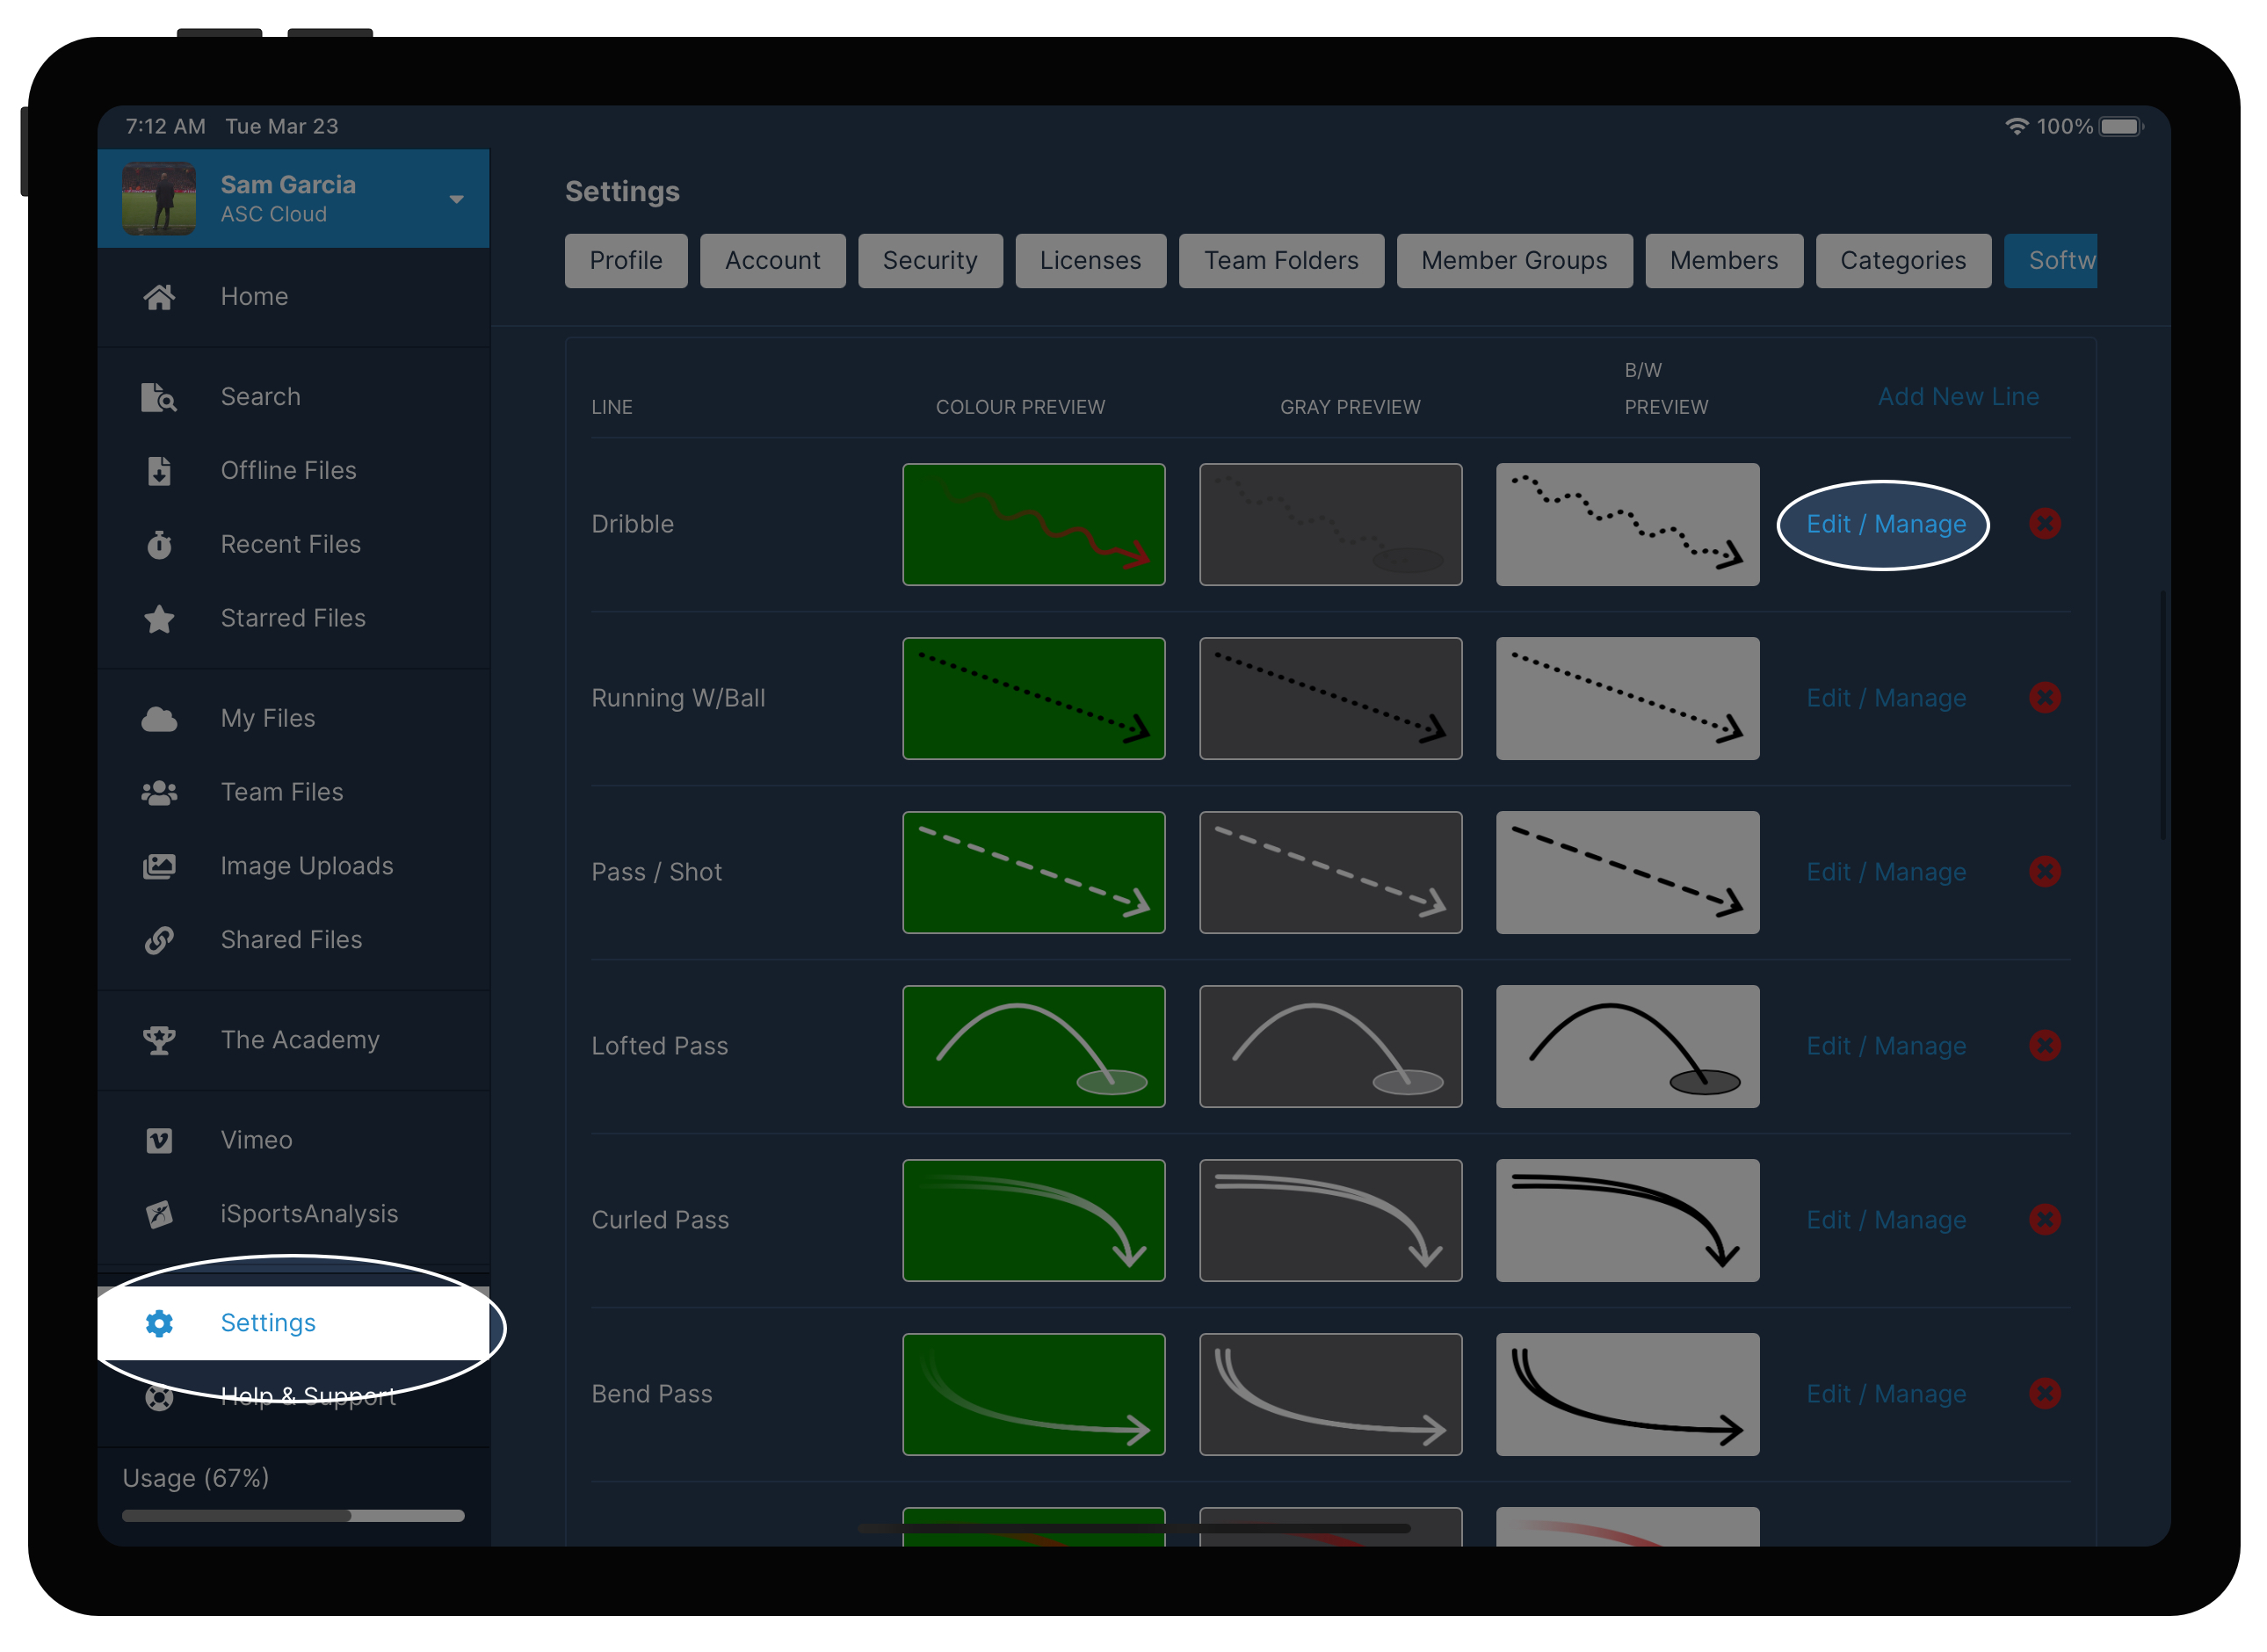Open Team Files via the people icon

click(159, 793)
